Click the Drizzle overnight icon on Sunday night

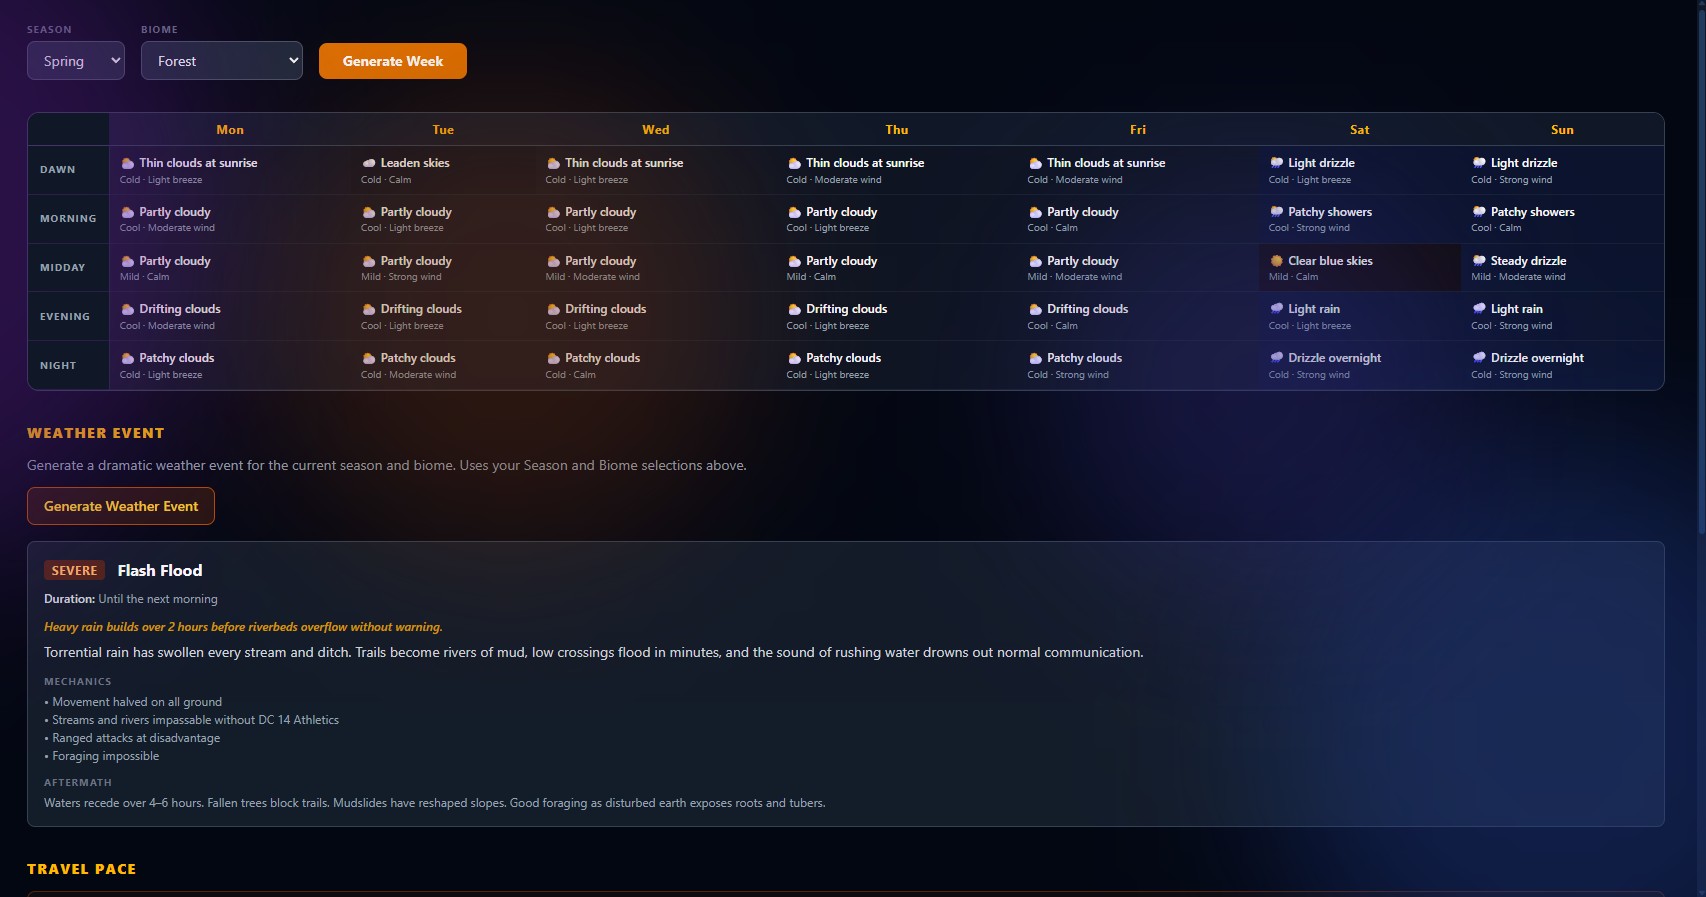[x=1478, y=358]
